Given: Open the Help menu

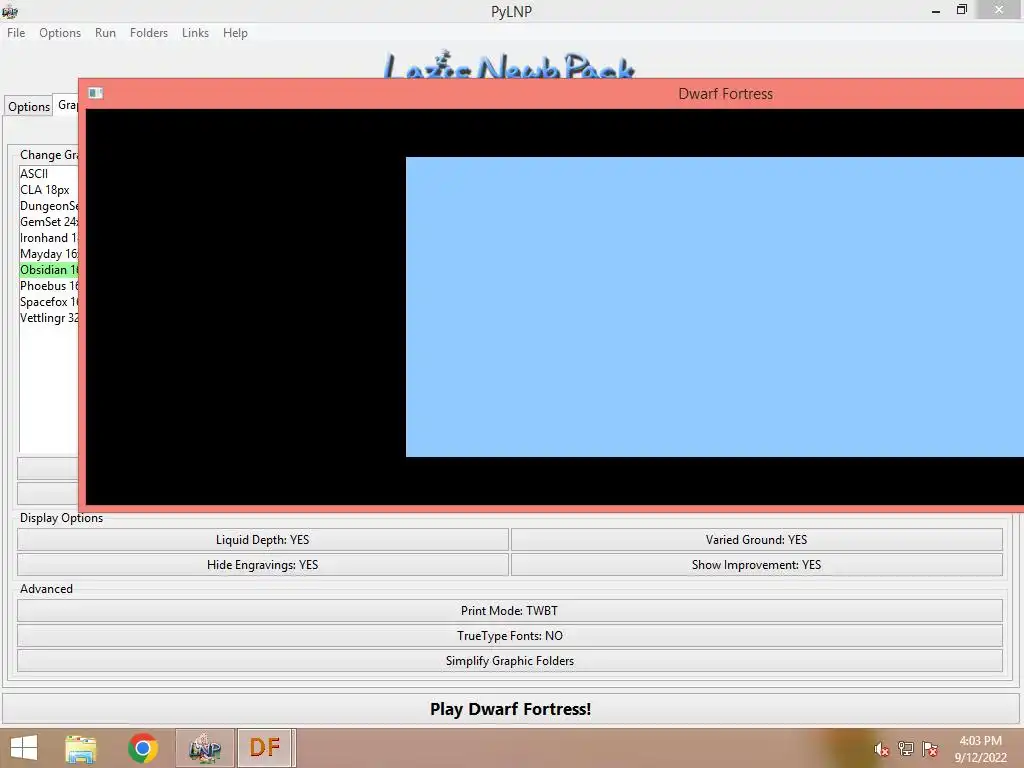Looking at the screenshot, I should (x=235, y=33).
